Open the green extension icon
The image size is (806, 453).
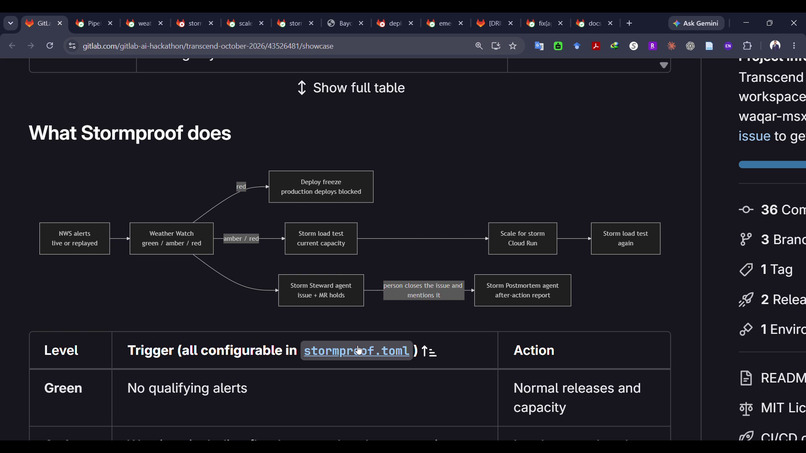pyautogui.click(x=558, y=46)
